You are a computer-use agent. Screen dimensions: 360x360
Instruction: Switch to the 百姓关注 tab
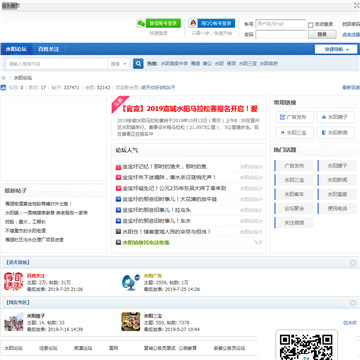coord(48,49)
